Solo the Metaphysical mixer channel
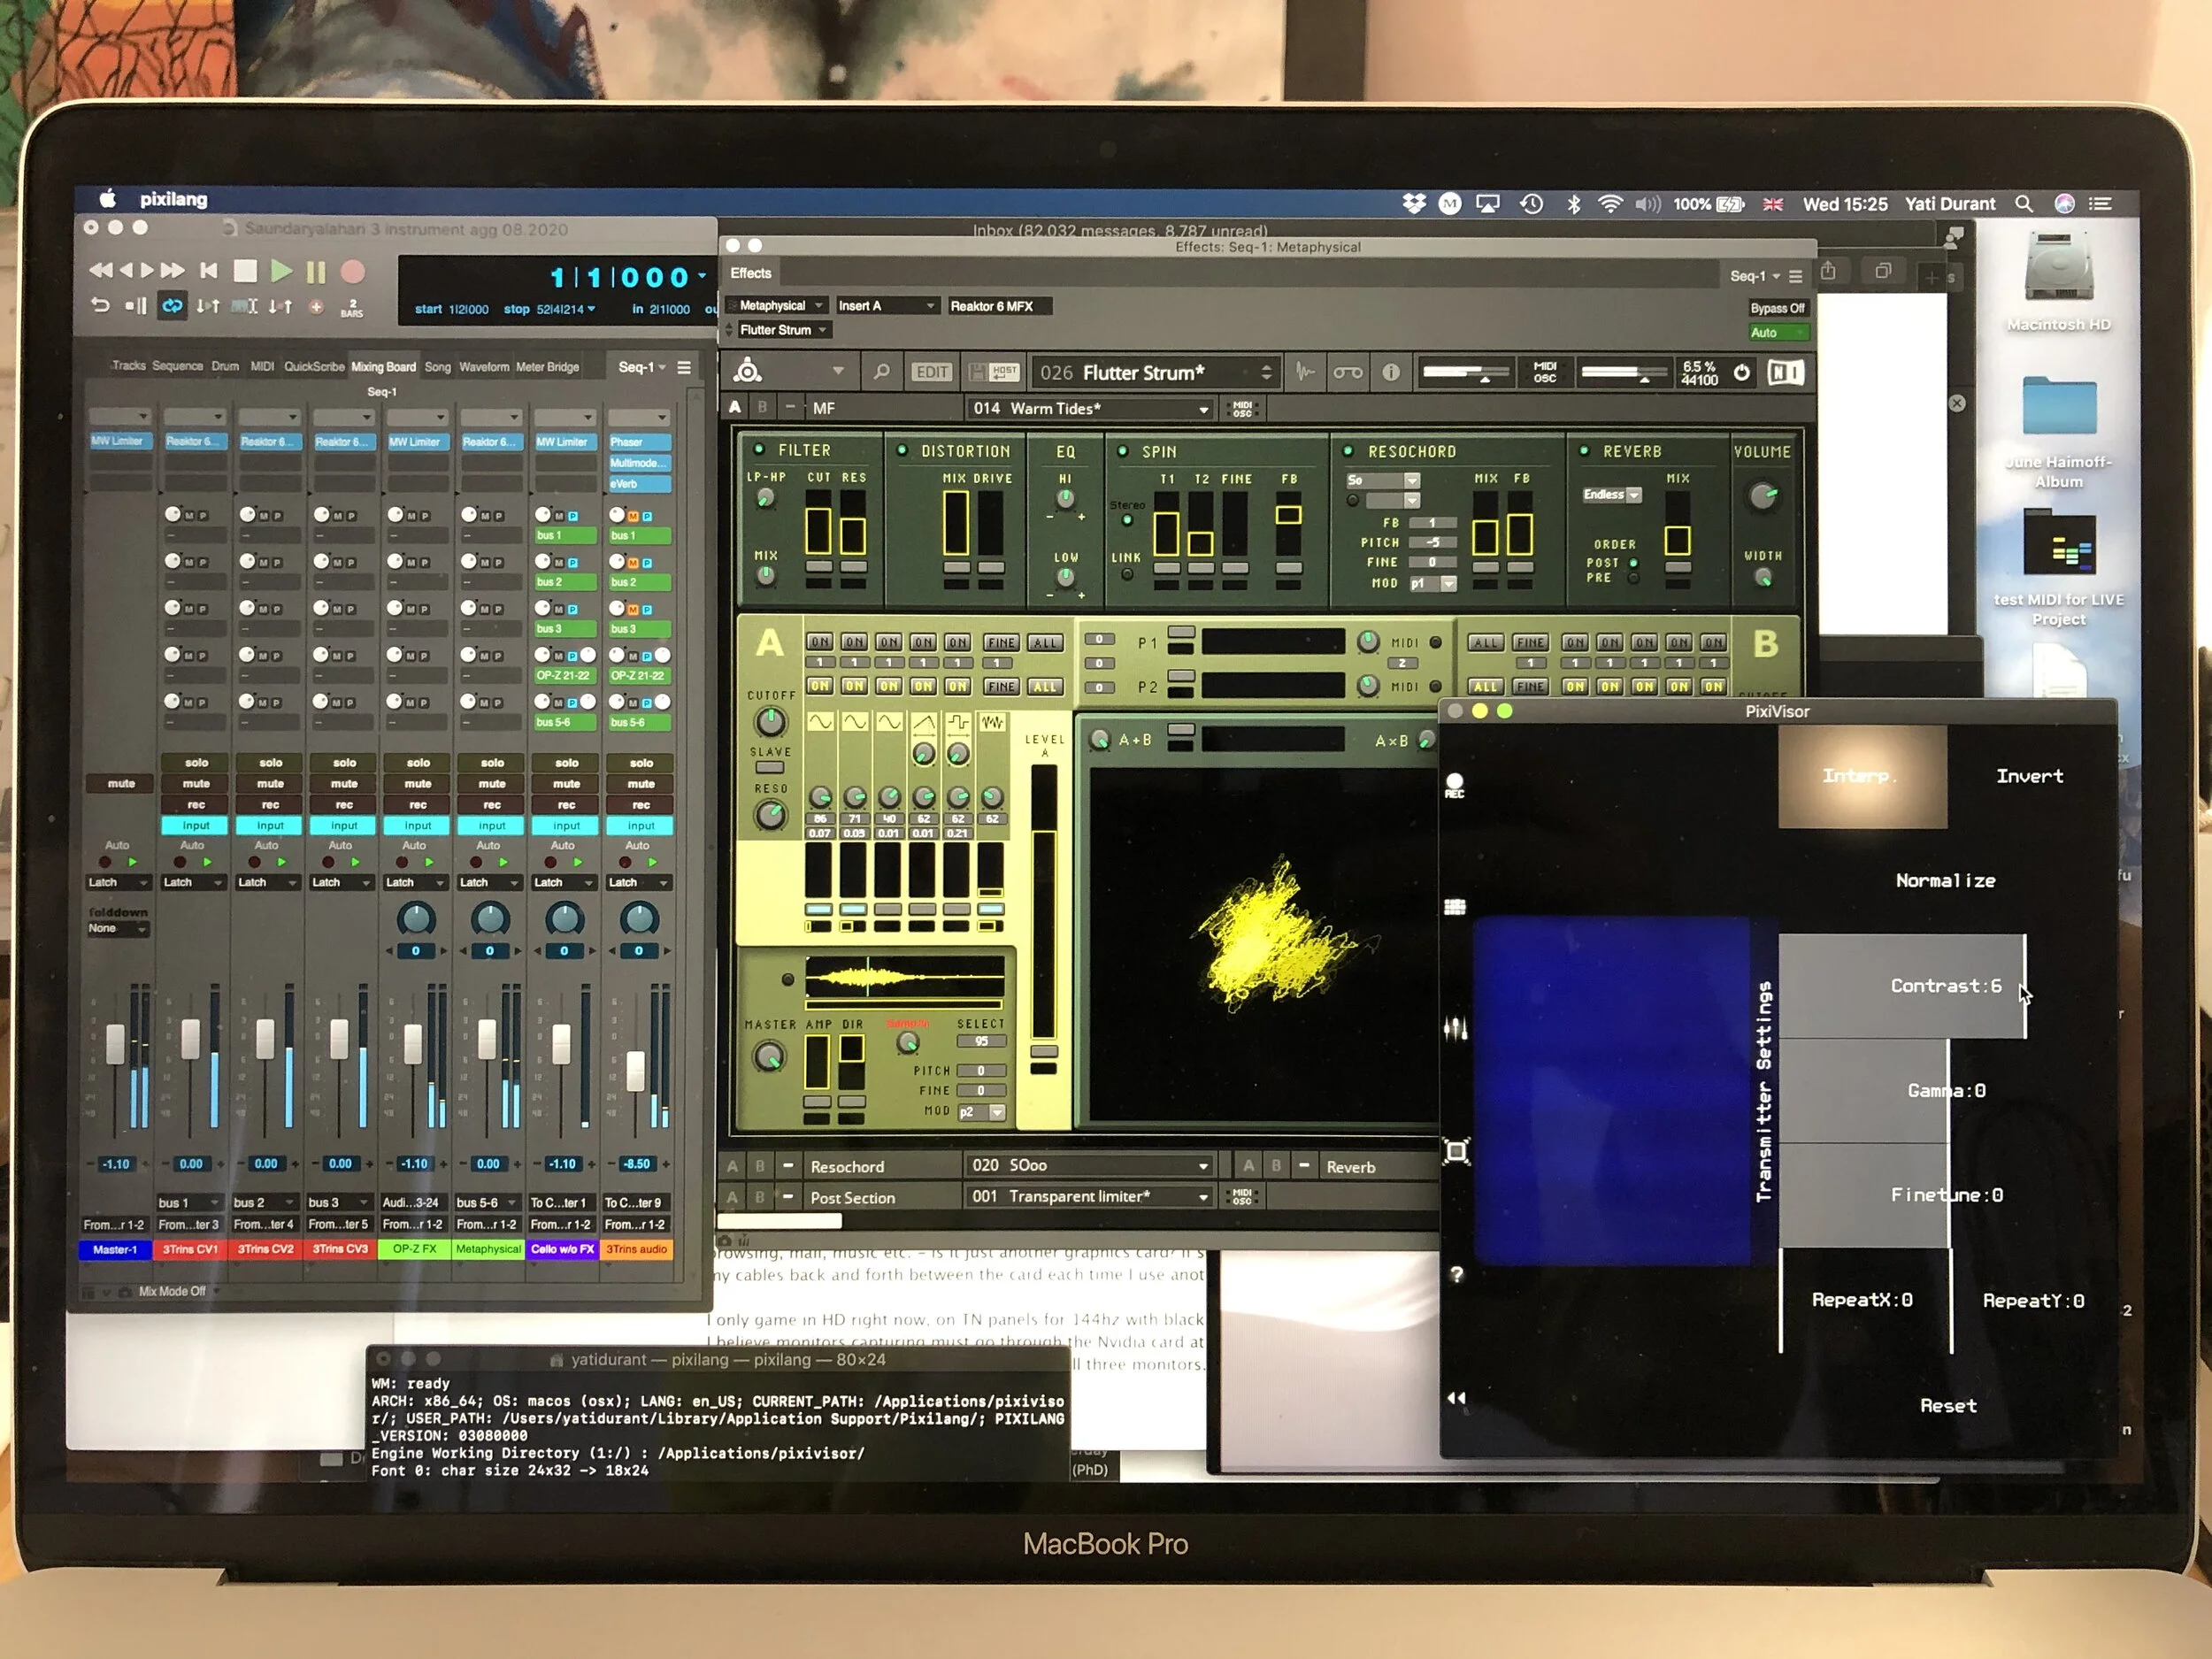 (x=492, y=762)
